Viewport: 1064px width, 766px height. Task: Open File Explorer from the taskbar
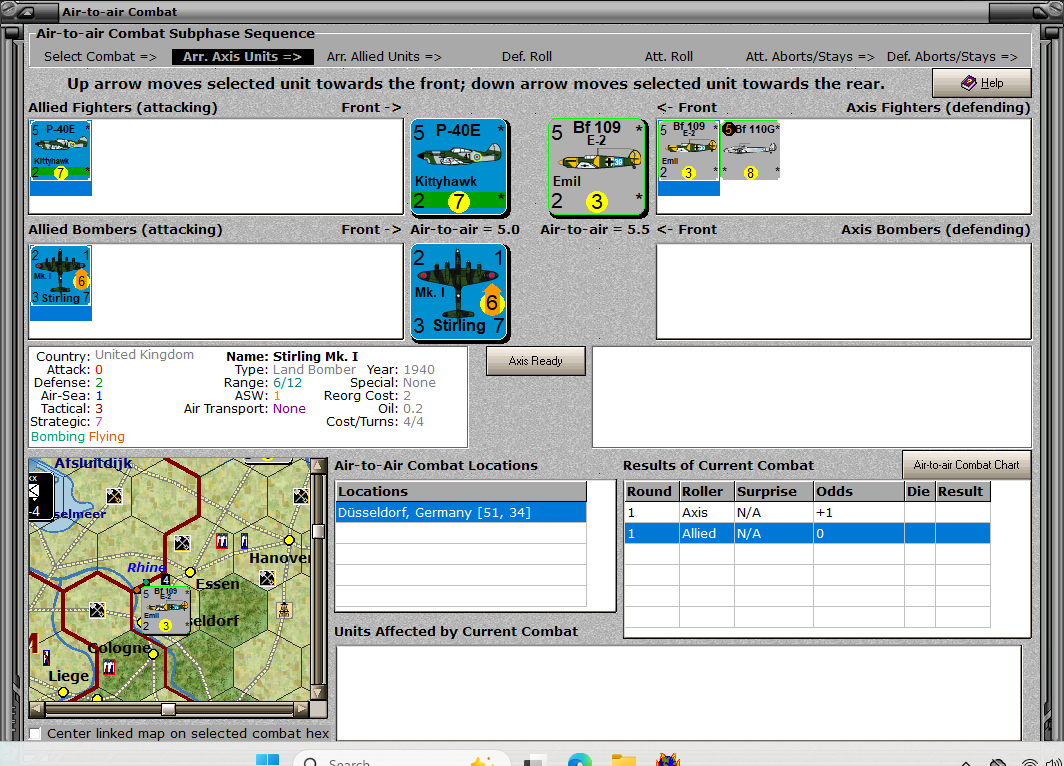(x=624, y=760)
